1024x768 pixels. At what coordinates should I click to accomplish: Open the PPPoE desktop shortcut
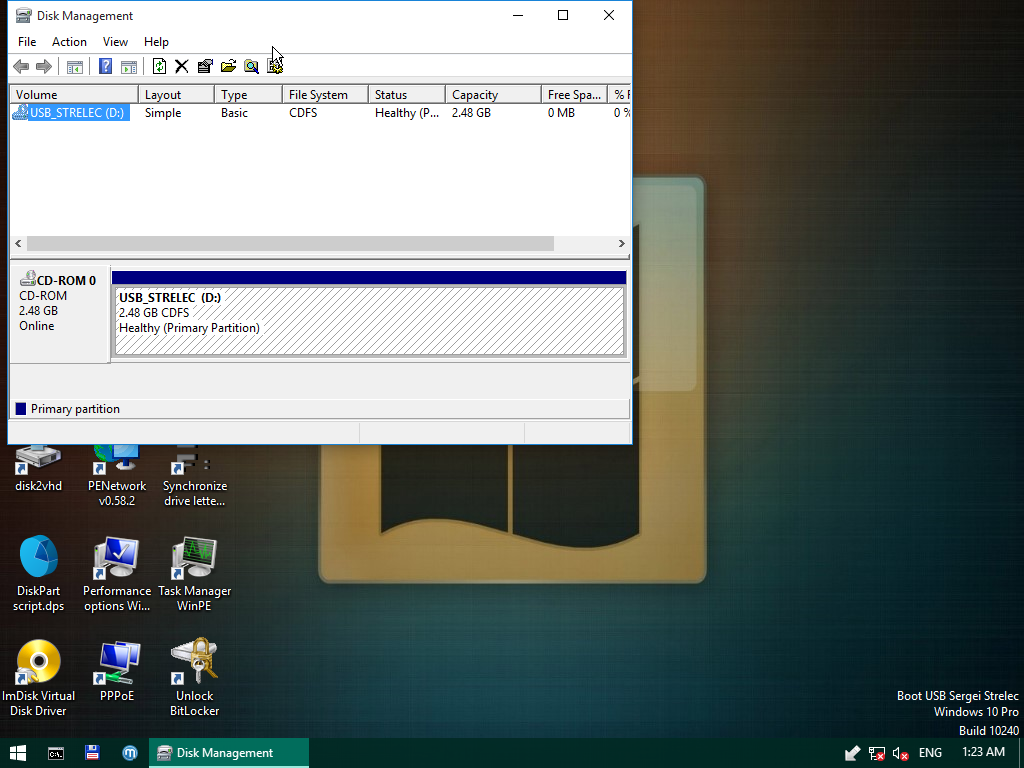[117, 671]
